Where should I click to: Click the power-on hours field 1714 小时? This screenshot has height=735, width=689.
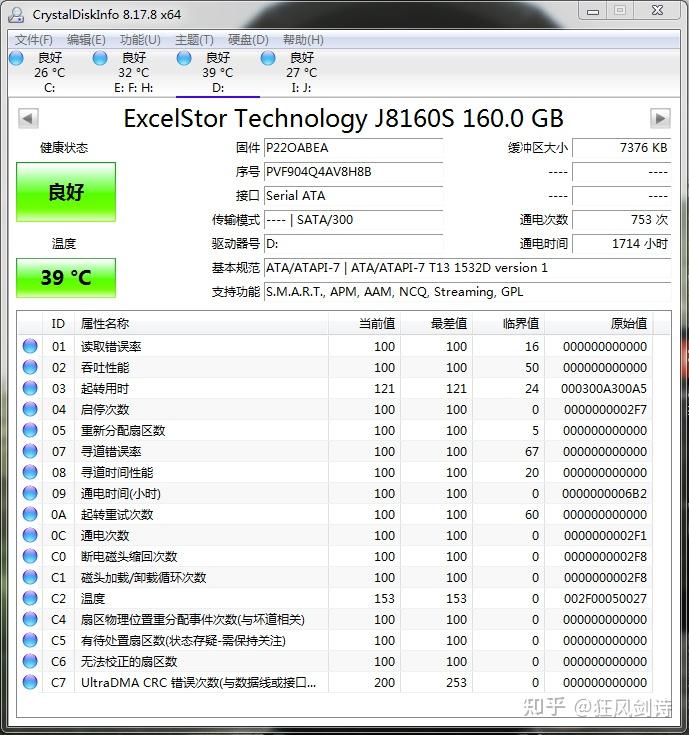pos(622,243)
